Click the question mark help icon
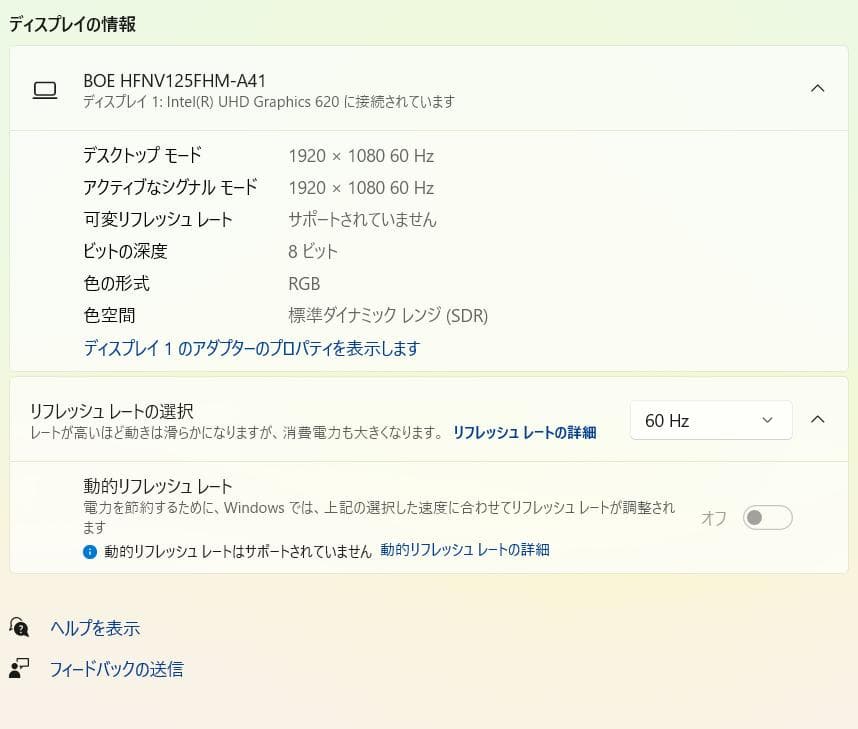This screenshot has height=729, width=858. pyautogui.click(x=21, y=628)
